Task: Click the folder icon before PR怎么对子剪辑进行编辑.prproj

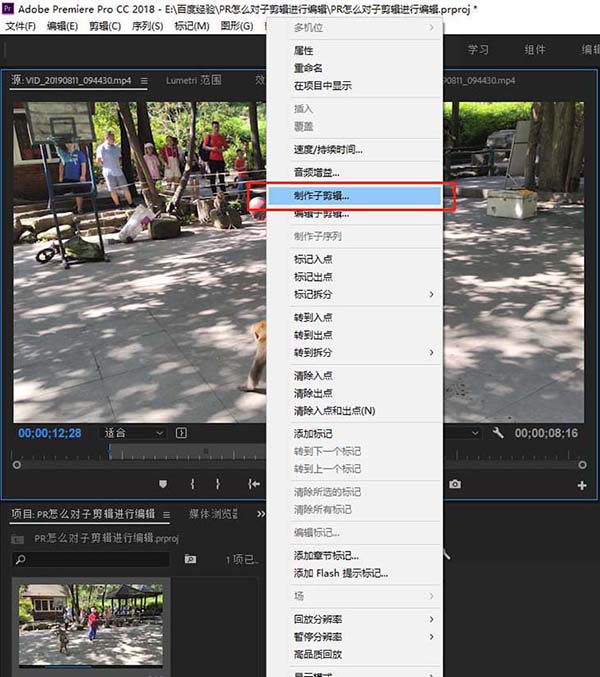Action: [17, 539]
